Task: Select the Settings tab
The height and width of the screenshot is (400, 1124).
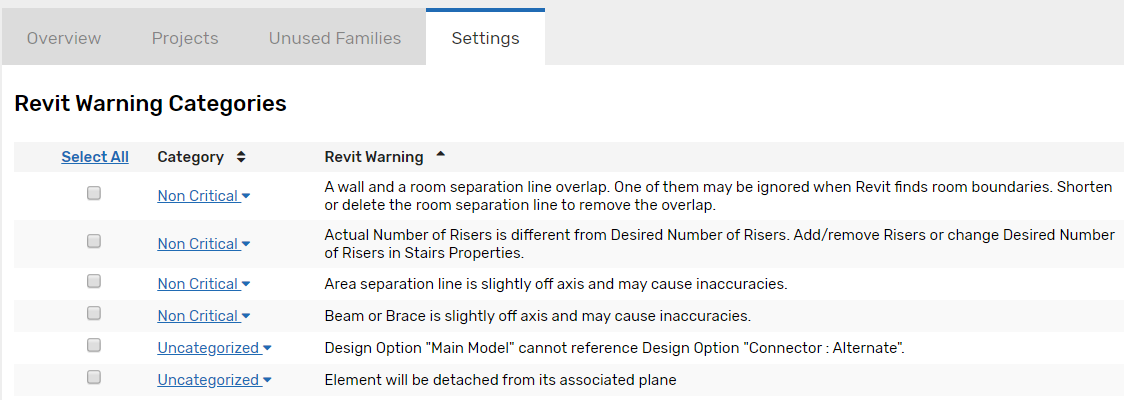Action: tap(485, 38)
